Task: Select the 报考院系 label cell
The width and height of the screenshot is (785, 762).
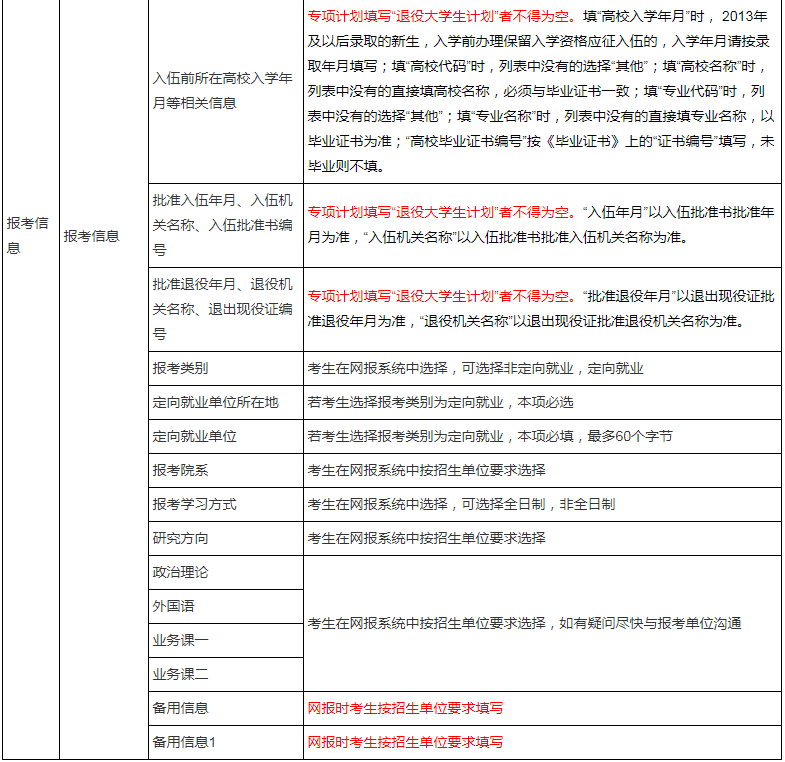Action: pos(181,470)
